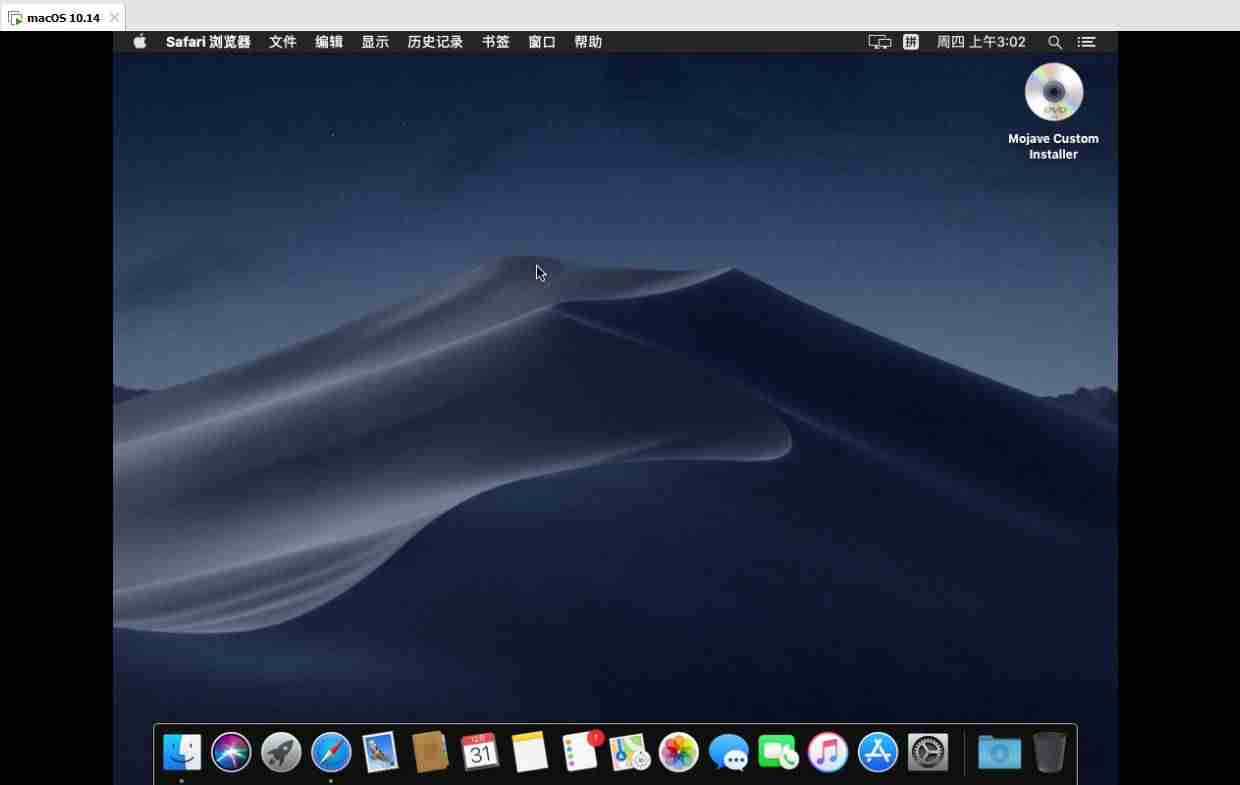Open the 文件 menu
Viewport: 1240px width, 785px height.
tap(283, 42)
